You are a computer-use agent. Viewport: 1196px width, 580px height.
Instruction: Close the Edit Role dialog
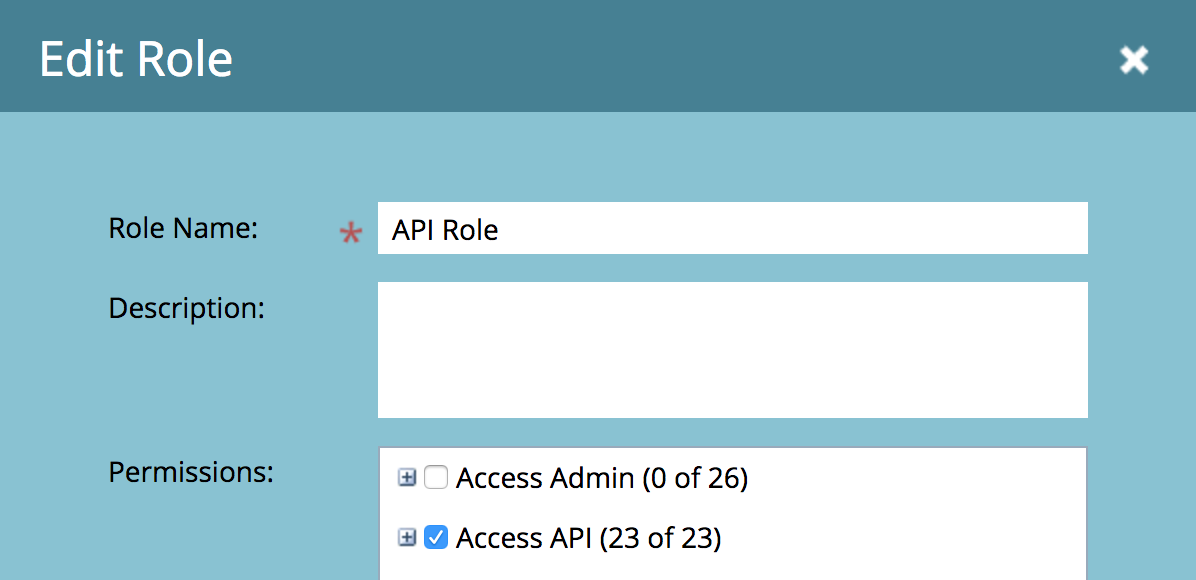point(1133,60)
